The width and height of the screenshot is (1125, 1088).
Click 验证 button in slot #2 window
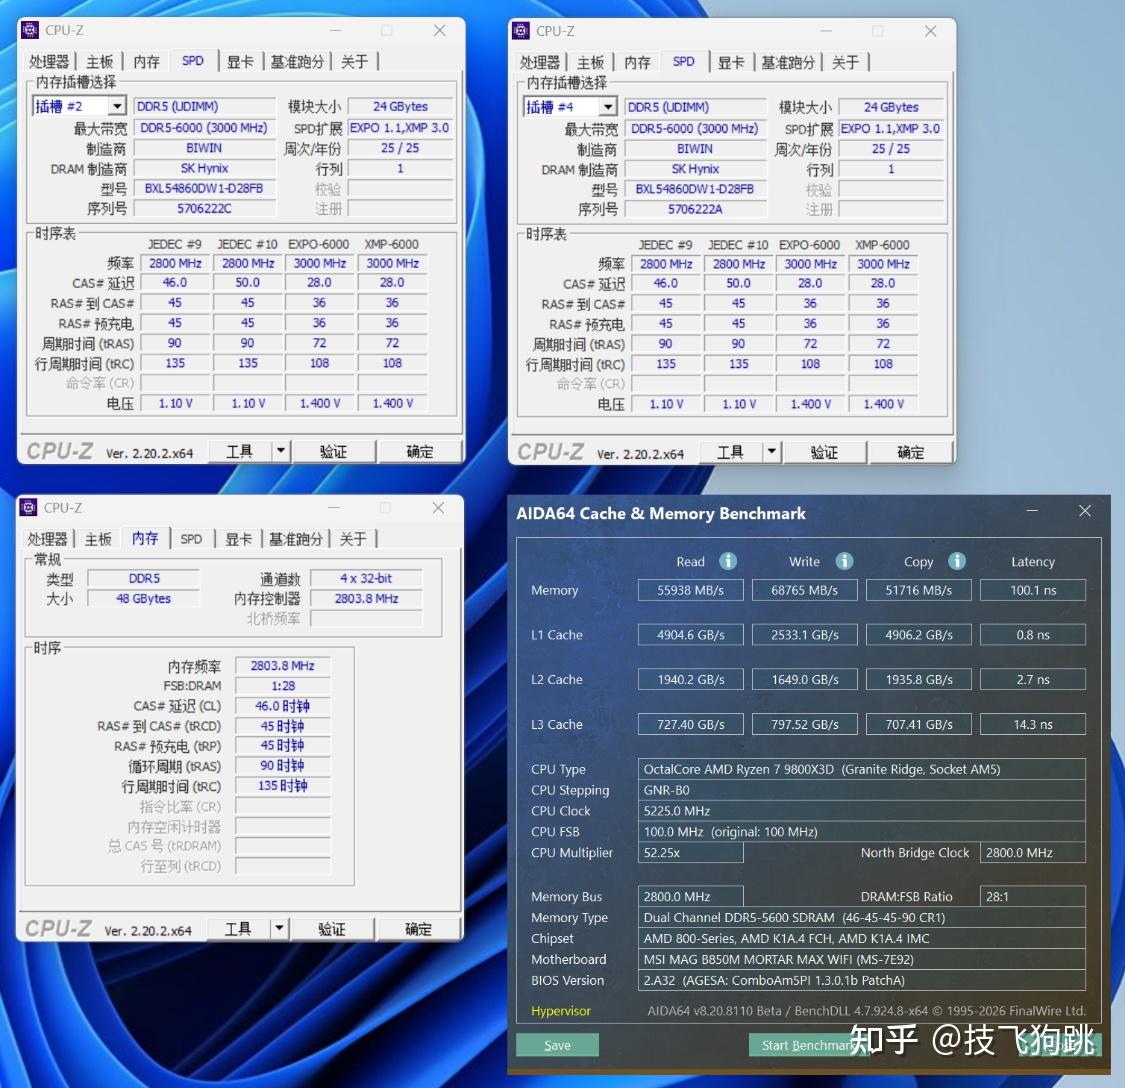point(334,451)
